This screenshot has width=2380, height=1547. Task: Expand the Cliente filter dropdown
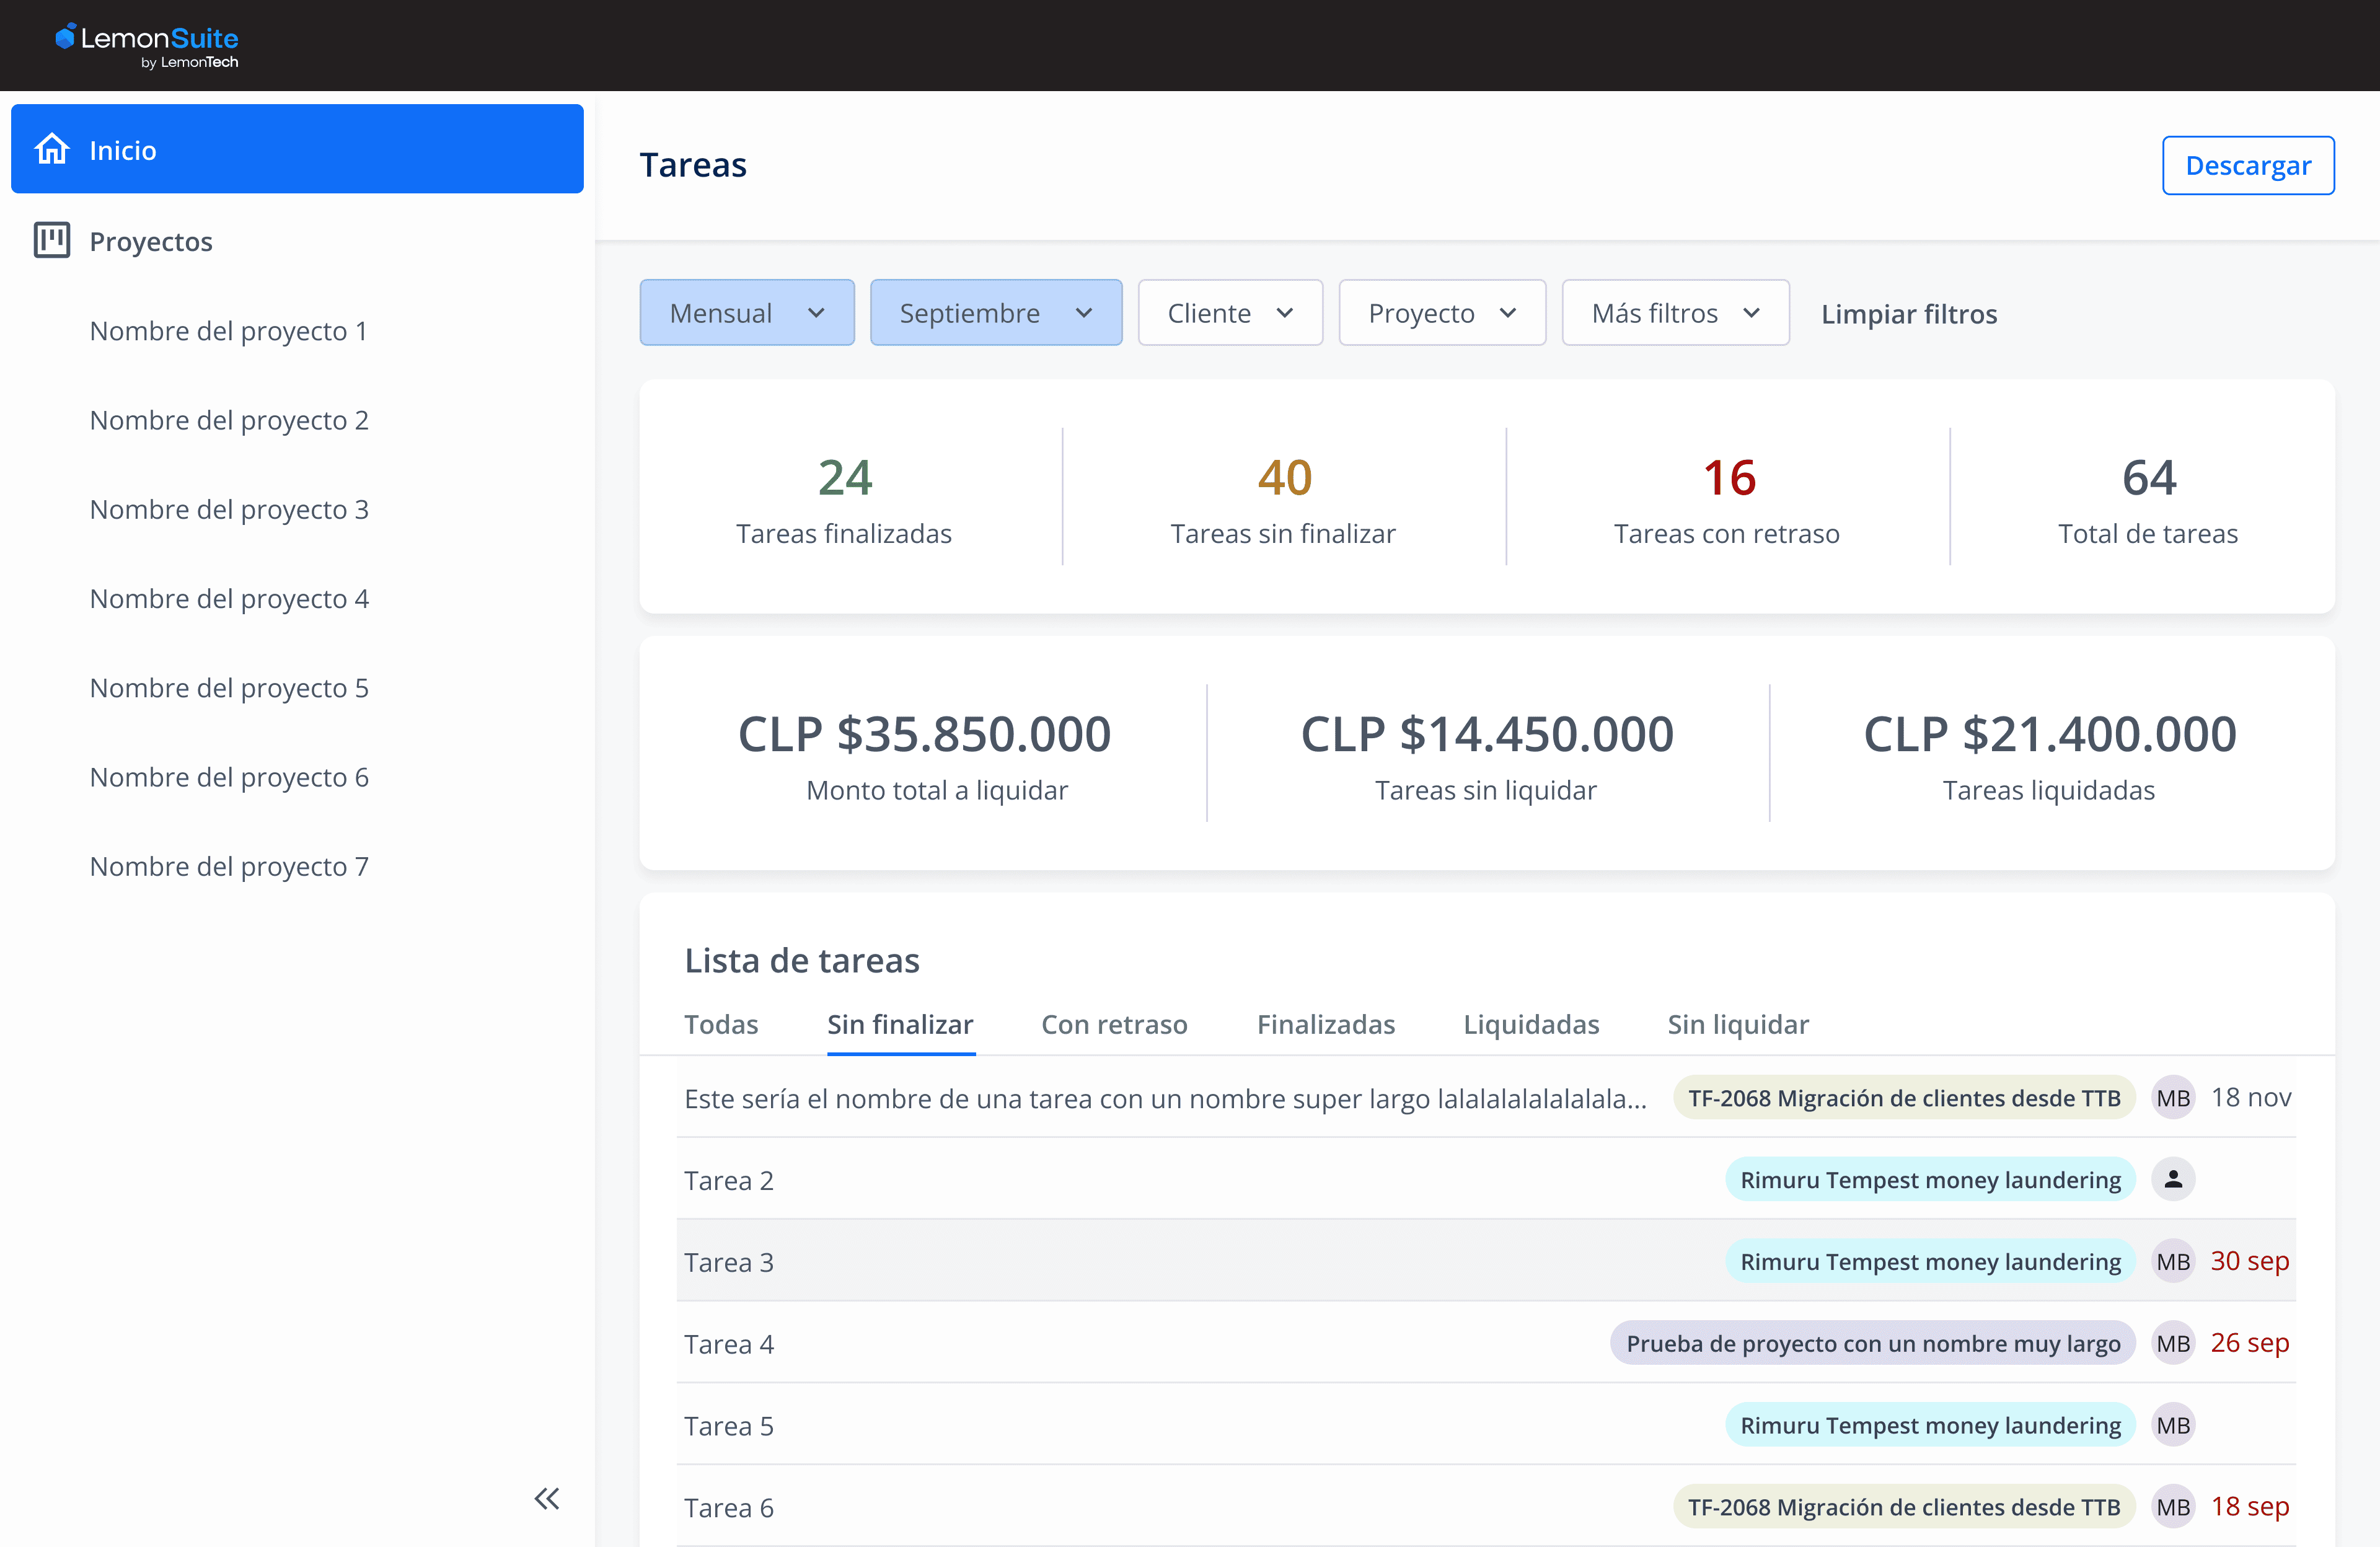[x=1230, y=313]
